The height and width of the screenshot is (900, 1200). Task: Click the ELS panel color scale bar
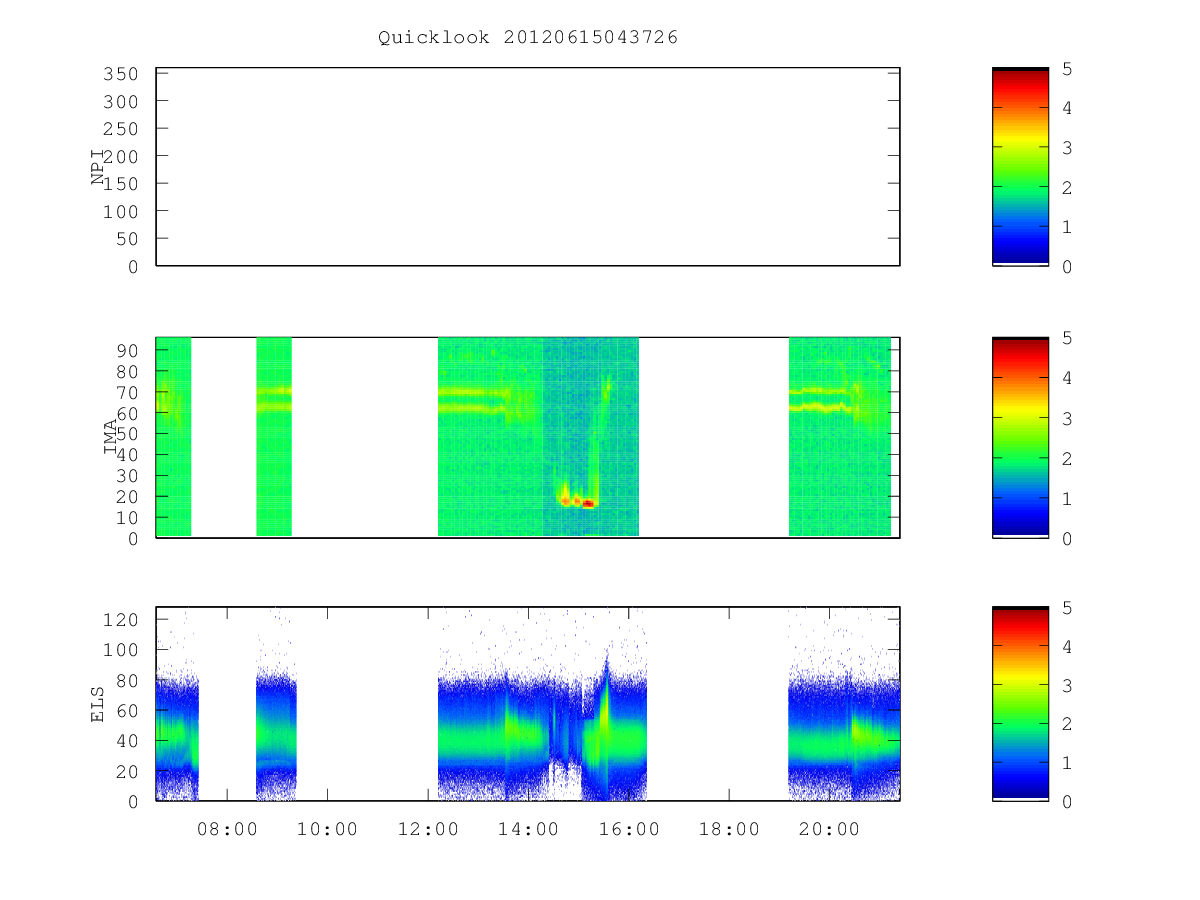tap(1020, 704)
